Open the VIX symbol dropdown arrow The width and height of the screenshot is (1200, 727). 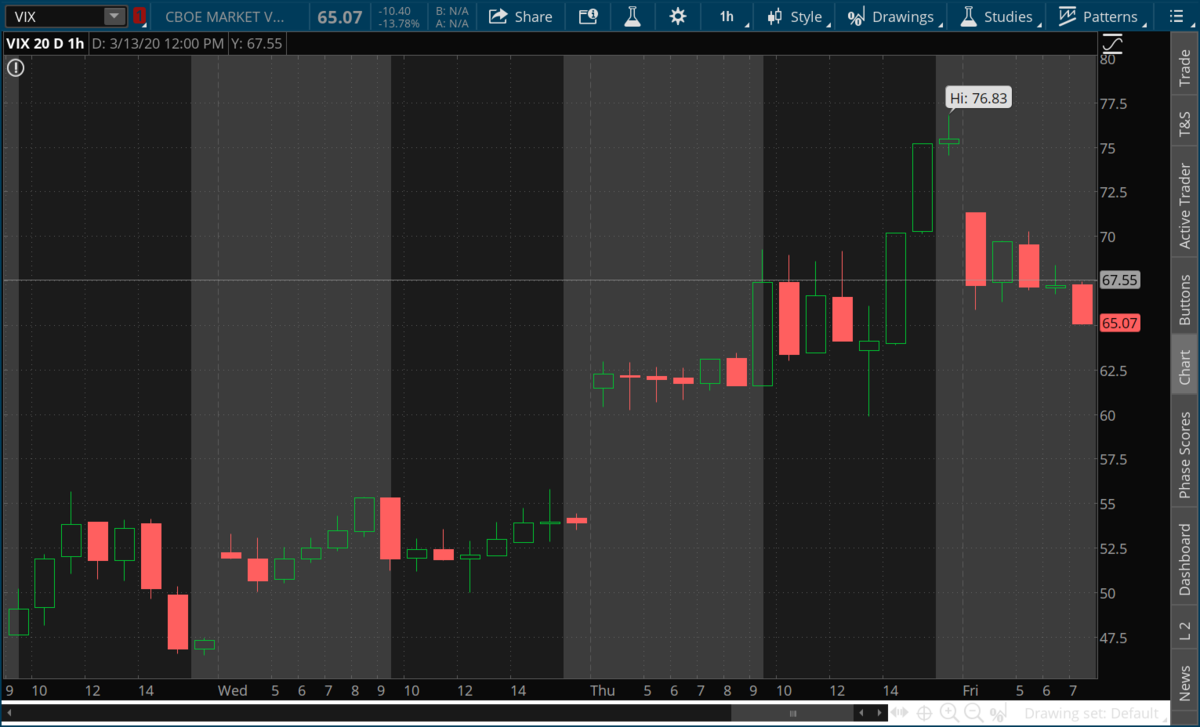pos(115,16)
